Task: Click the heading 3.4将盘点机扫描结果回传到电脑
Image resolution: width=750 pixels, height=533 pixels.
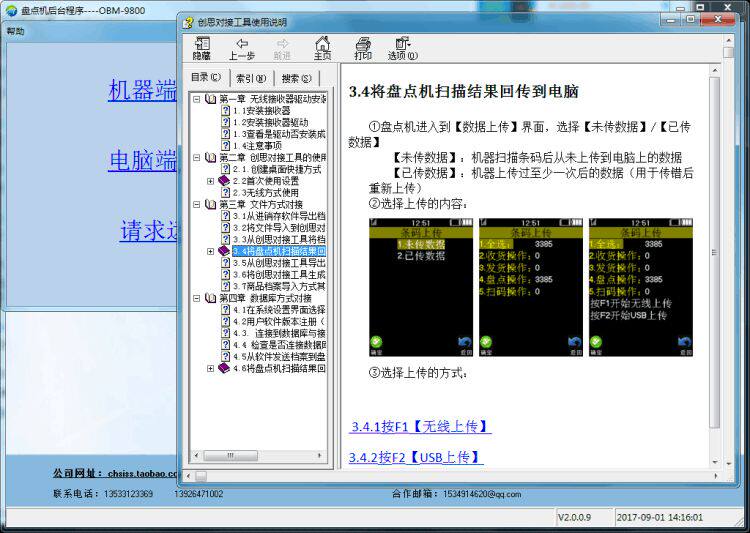Action: click(464, 91)
